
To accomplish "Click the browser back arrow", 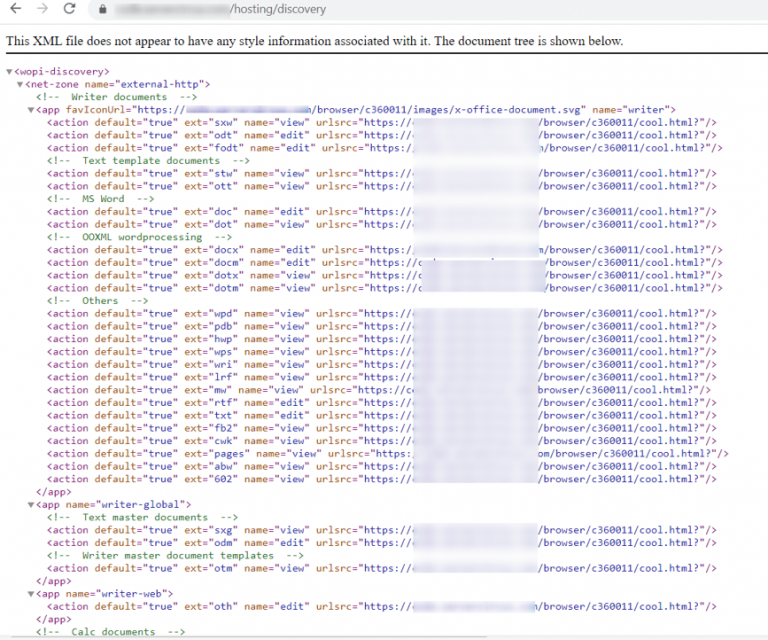I will tap(16, 8).
